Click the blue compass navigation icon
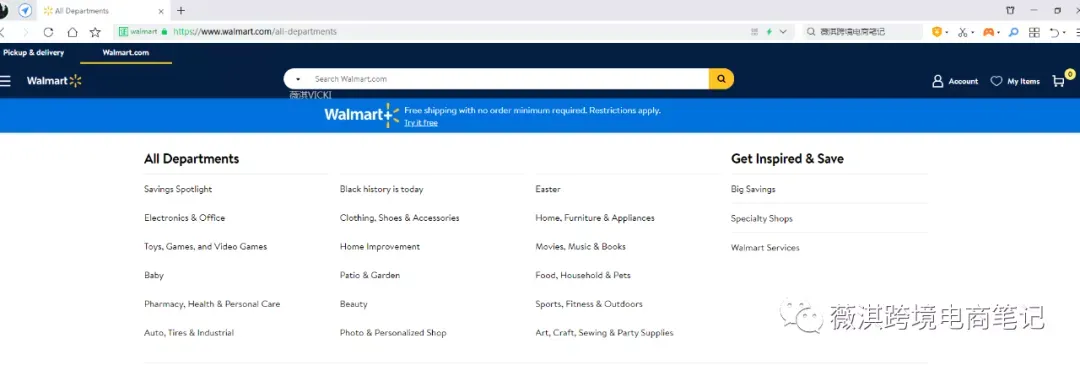This screenshot has height=365, width=1080. [x=25, y=10]
